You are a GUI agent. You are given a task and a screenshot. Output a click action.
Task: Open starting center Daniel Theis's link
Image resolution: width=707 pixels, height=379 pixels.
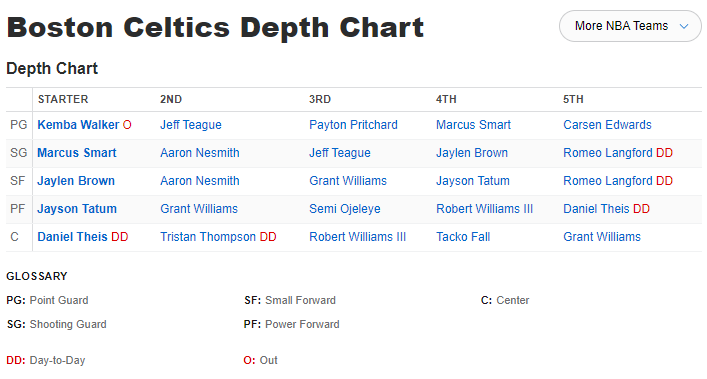click(72, 237)
